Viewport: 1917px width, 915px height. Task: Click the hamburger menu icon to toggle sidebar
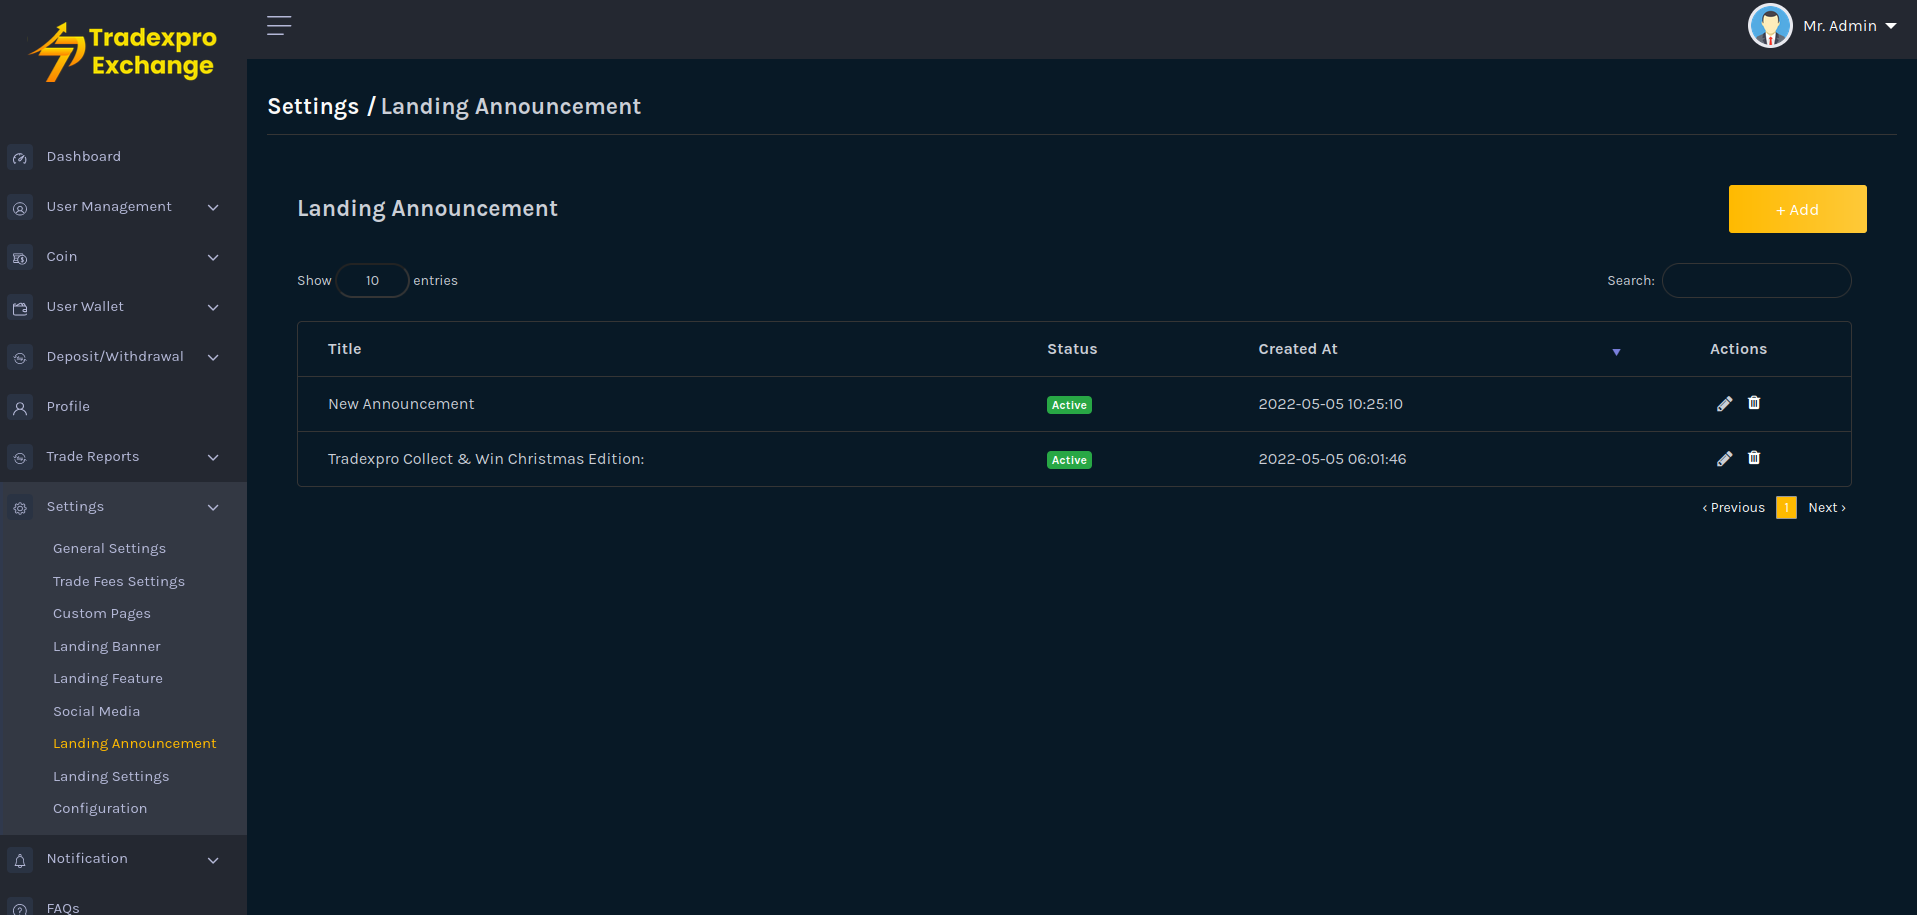point(279,26)
